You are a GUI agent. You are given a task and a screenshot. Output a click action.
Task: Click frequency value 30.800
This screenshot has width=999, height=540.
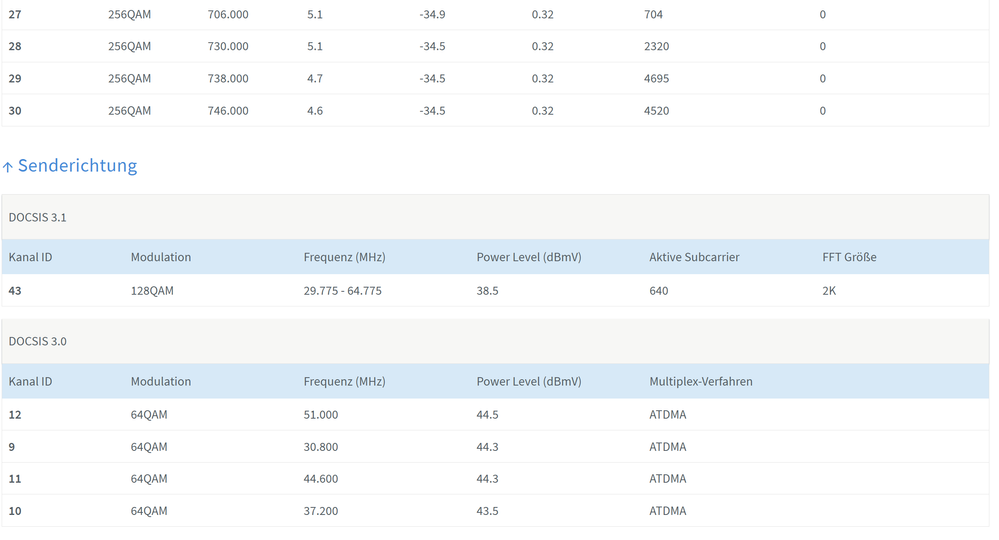[x=320, y=447]
